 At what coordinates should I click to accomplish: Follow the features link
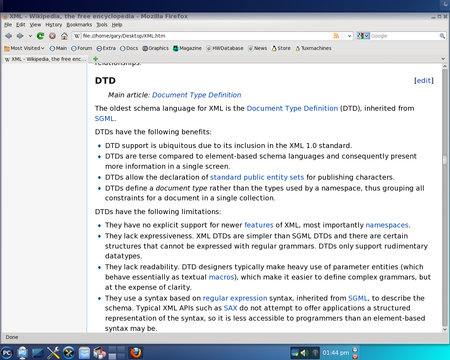tap(259, 225)
